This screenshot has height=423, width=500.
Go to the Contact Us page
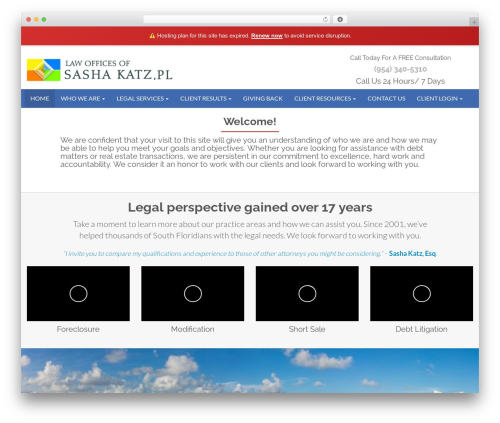coord(386,99)
